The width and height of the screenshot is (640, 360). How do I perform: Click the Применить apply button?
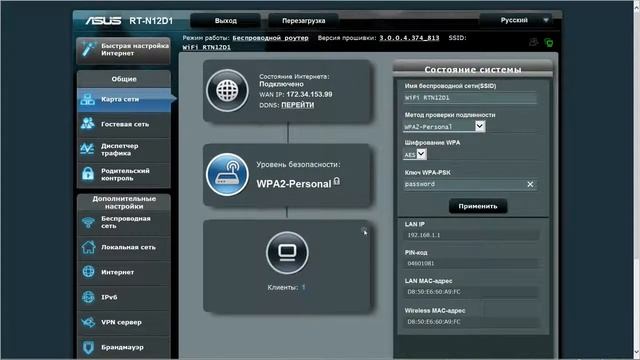478,206
